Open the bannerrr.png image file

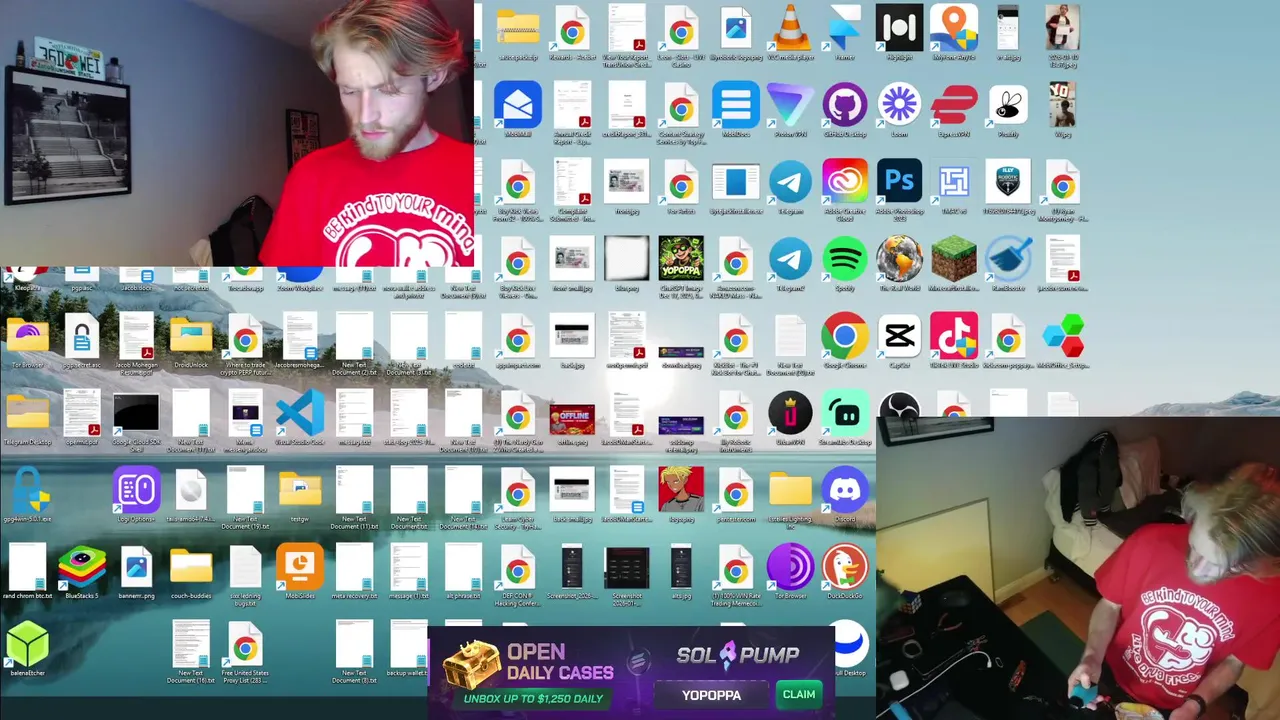click(136, 568)
